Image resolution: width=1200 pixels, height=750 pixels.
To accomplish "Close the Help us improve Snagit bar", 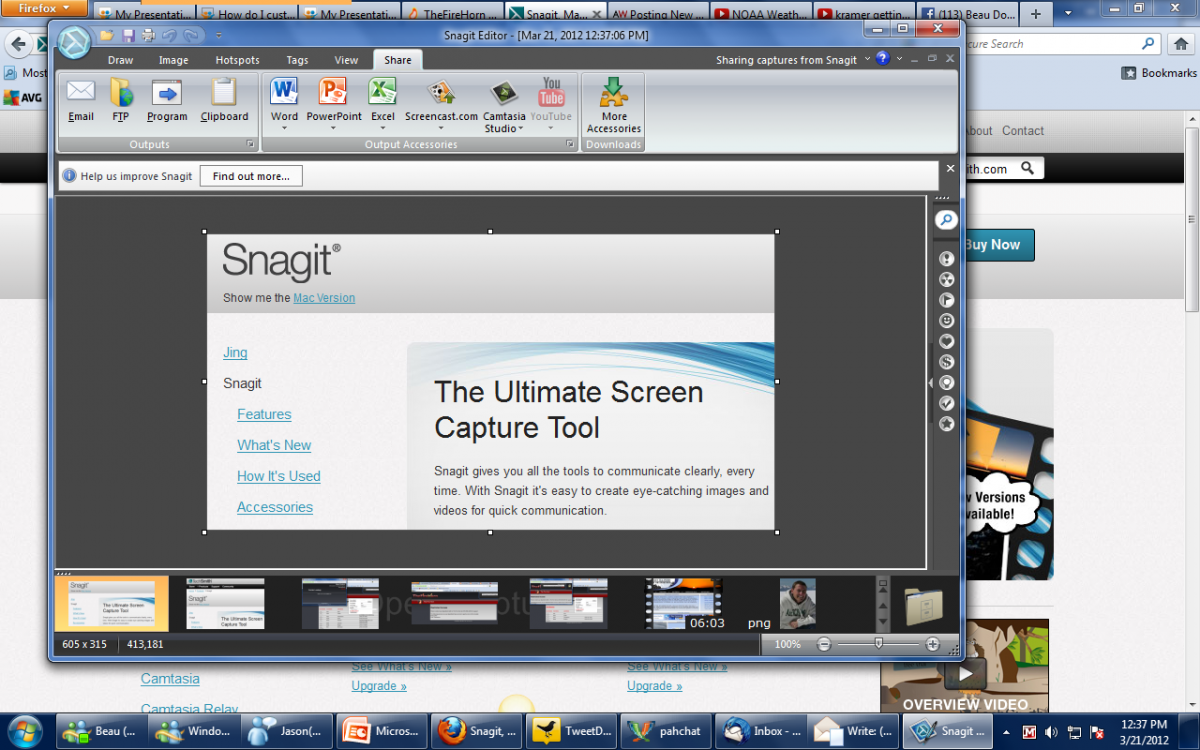I will click(951, 169).
